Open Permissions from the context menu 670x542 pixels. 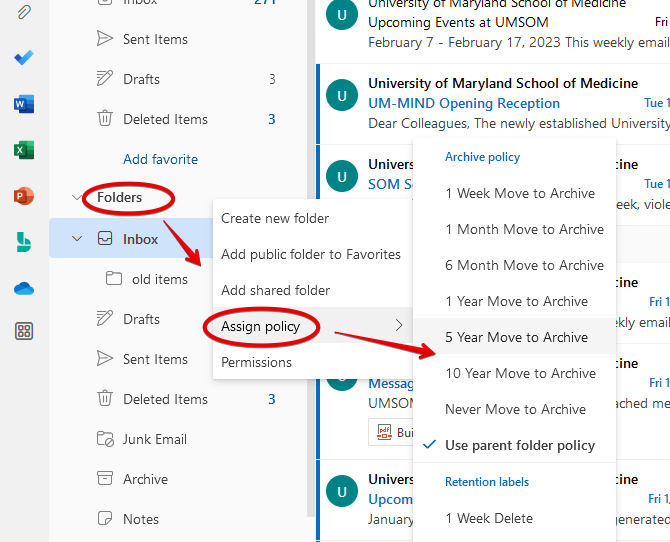tap(256, 362)
